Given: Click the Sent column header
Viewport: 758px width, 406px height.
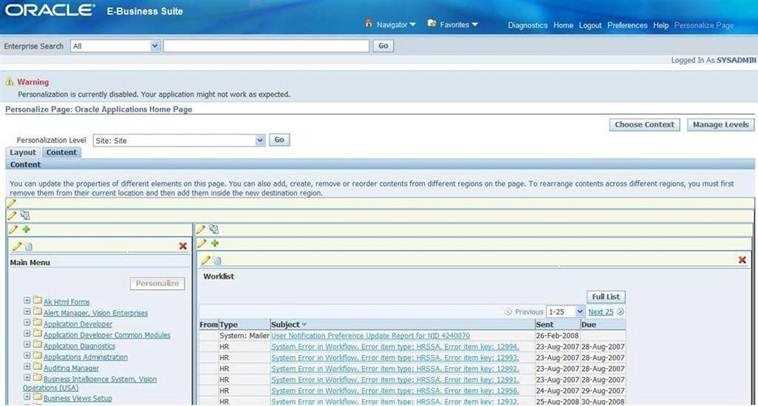Looking at the screenshot, I should coord(558,324).
